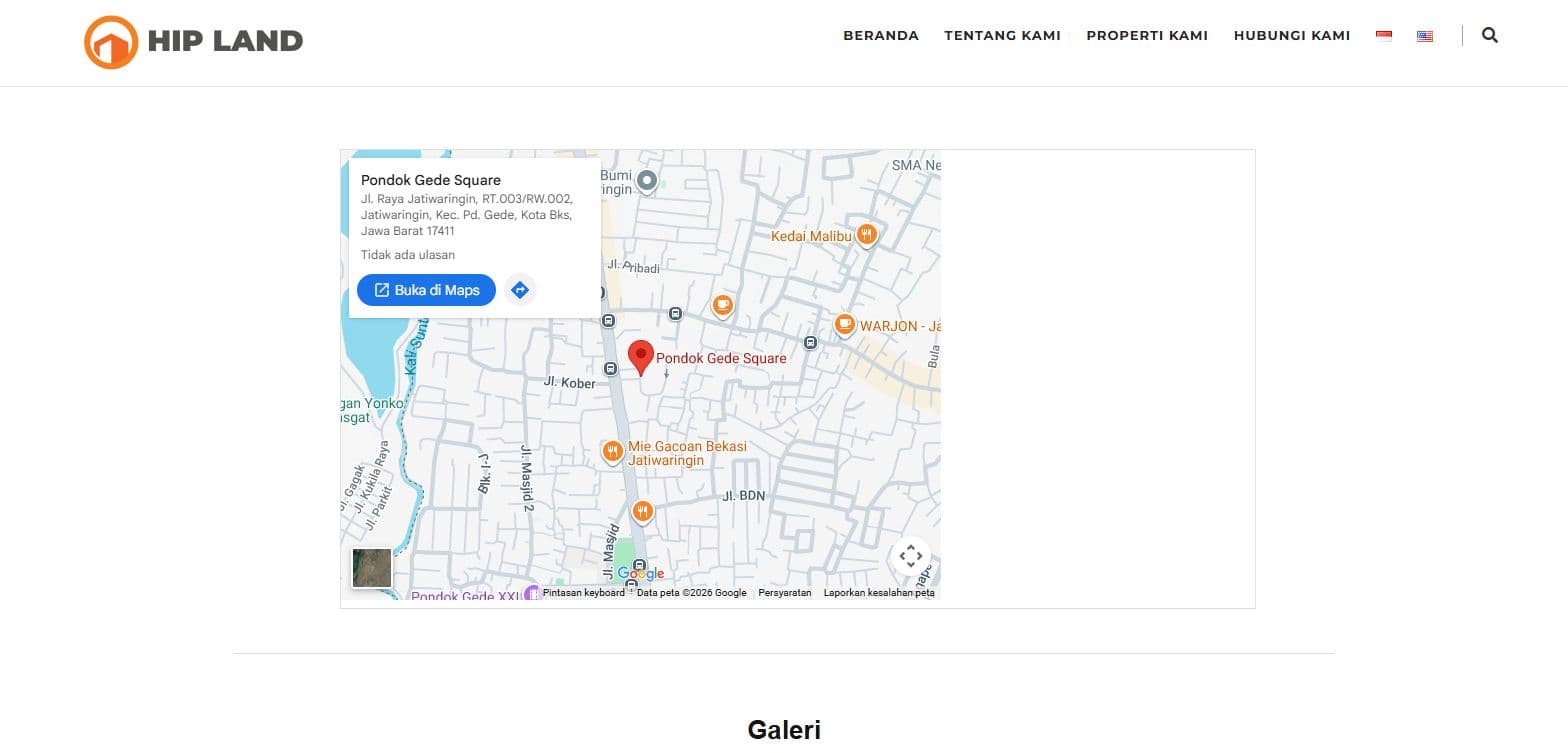Image resolution: width=1568 pixels, height=753 pixels.
Task: Click the Google logo on the map
Action: pos(640,574)
